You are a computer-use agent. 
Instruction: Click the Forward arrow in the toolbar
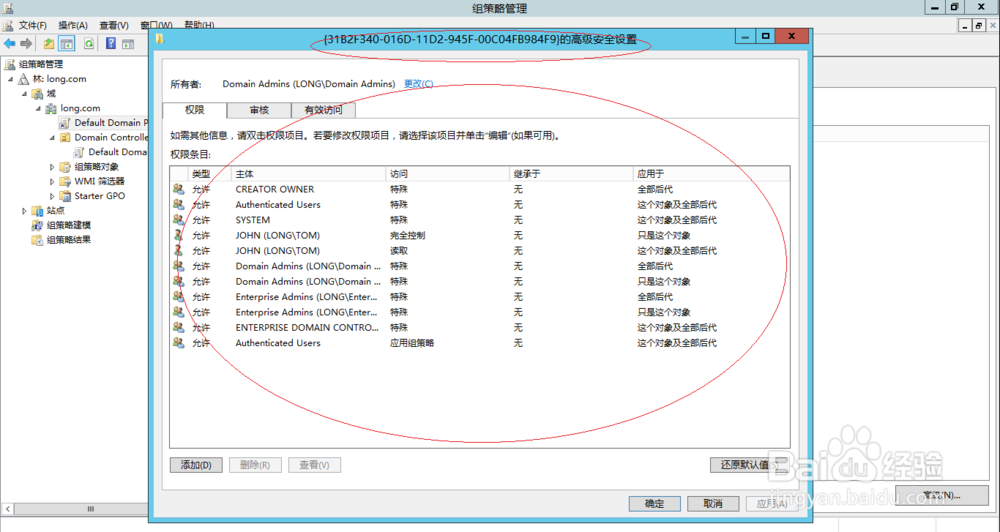pos(26,44)
